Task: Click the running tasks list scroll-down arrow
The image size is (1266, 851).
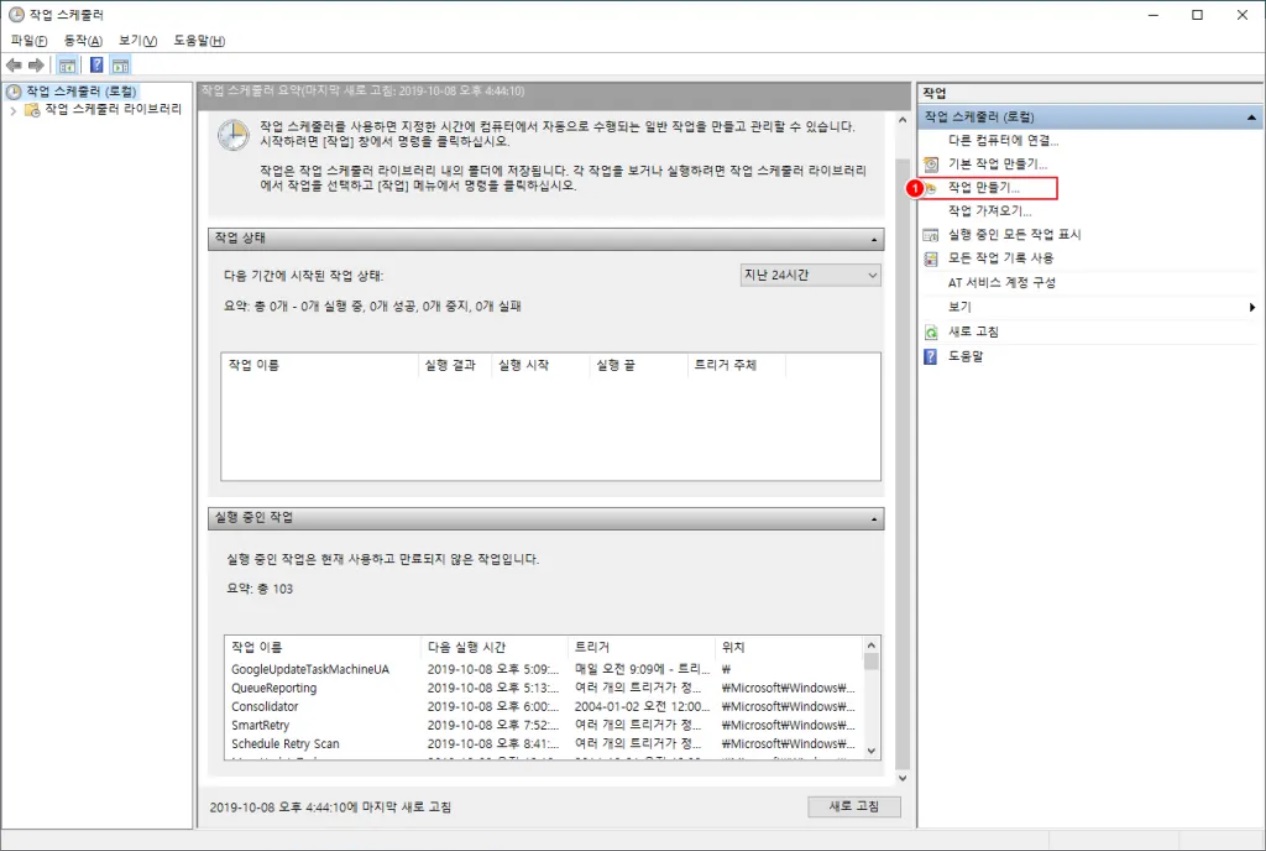Action: click(871, 750)
